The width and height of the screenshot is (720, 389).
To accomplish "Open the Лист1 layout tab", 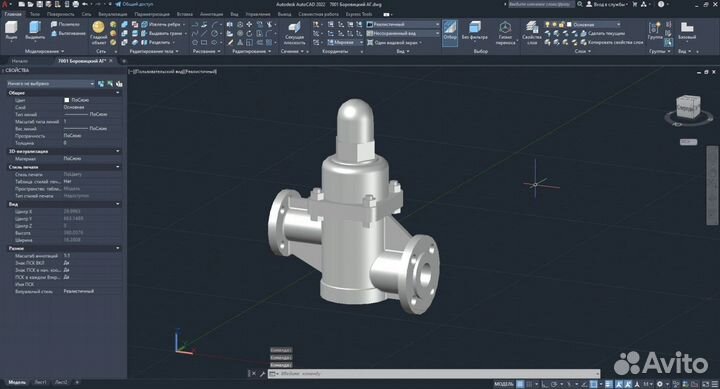I will click(40, 382).
